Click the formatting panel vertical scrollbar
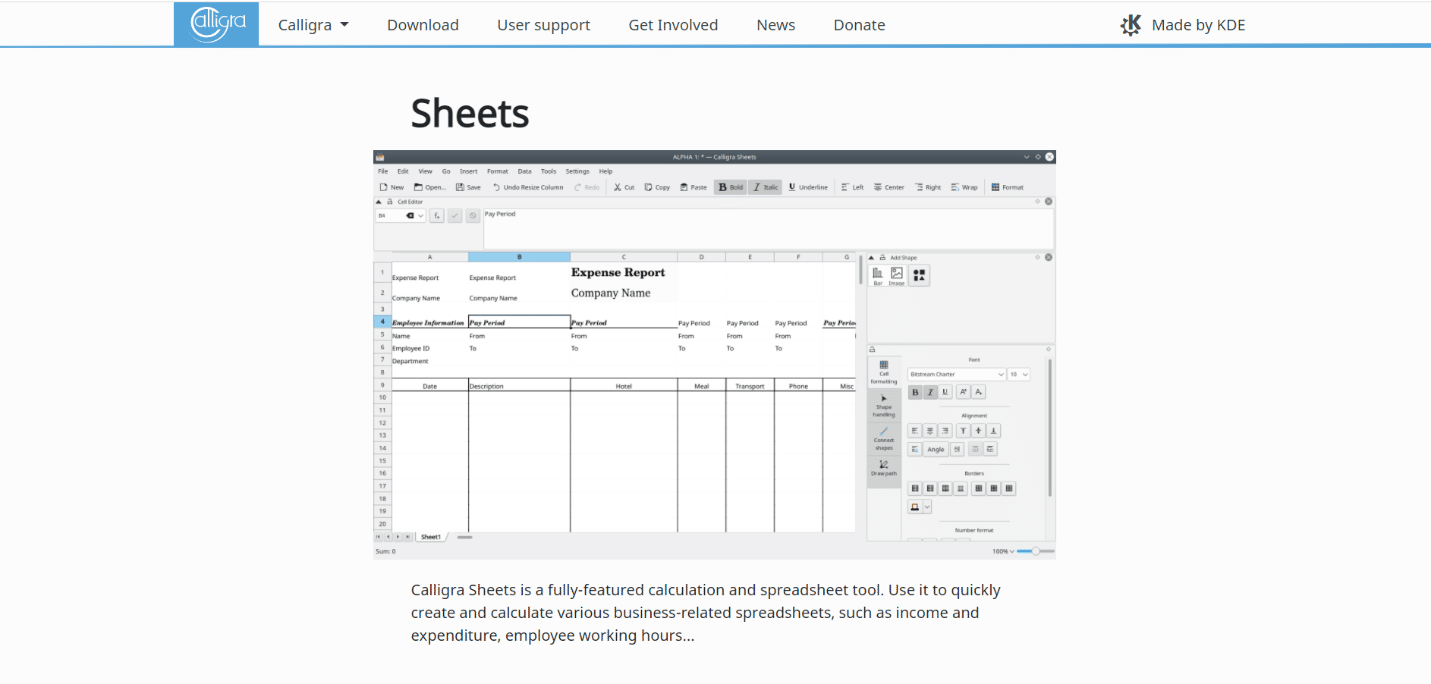This screenshot has width=1431, height=684. point(1049,428)
